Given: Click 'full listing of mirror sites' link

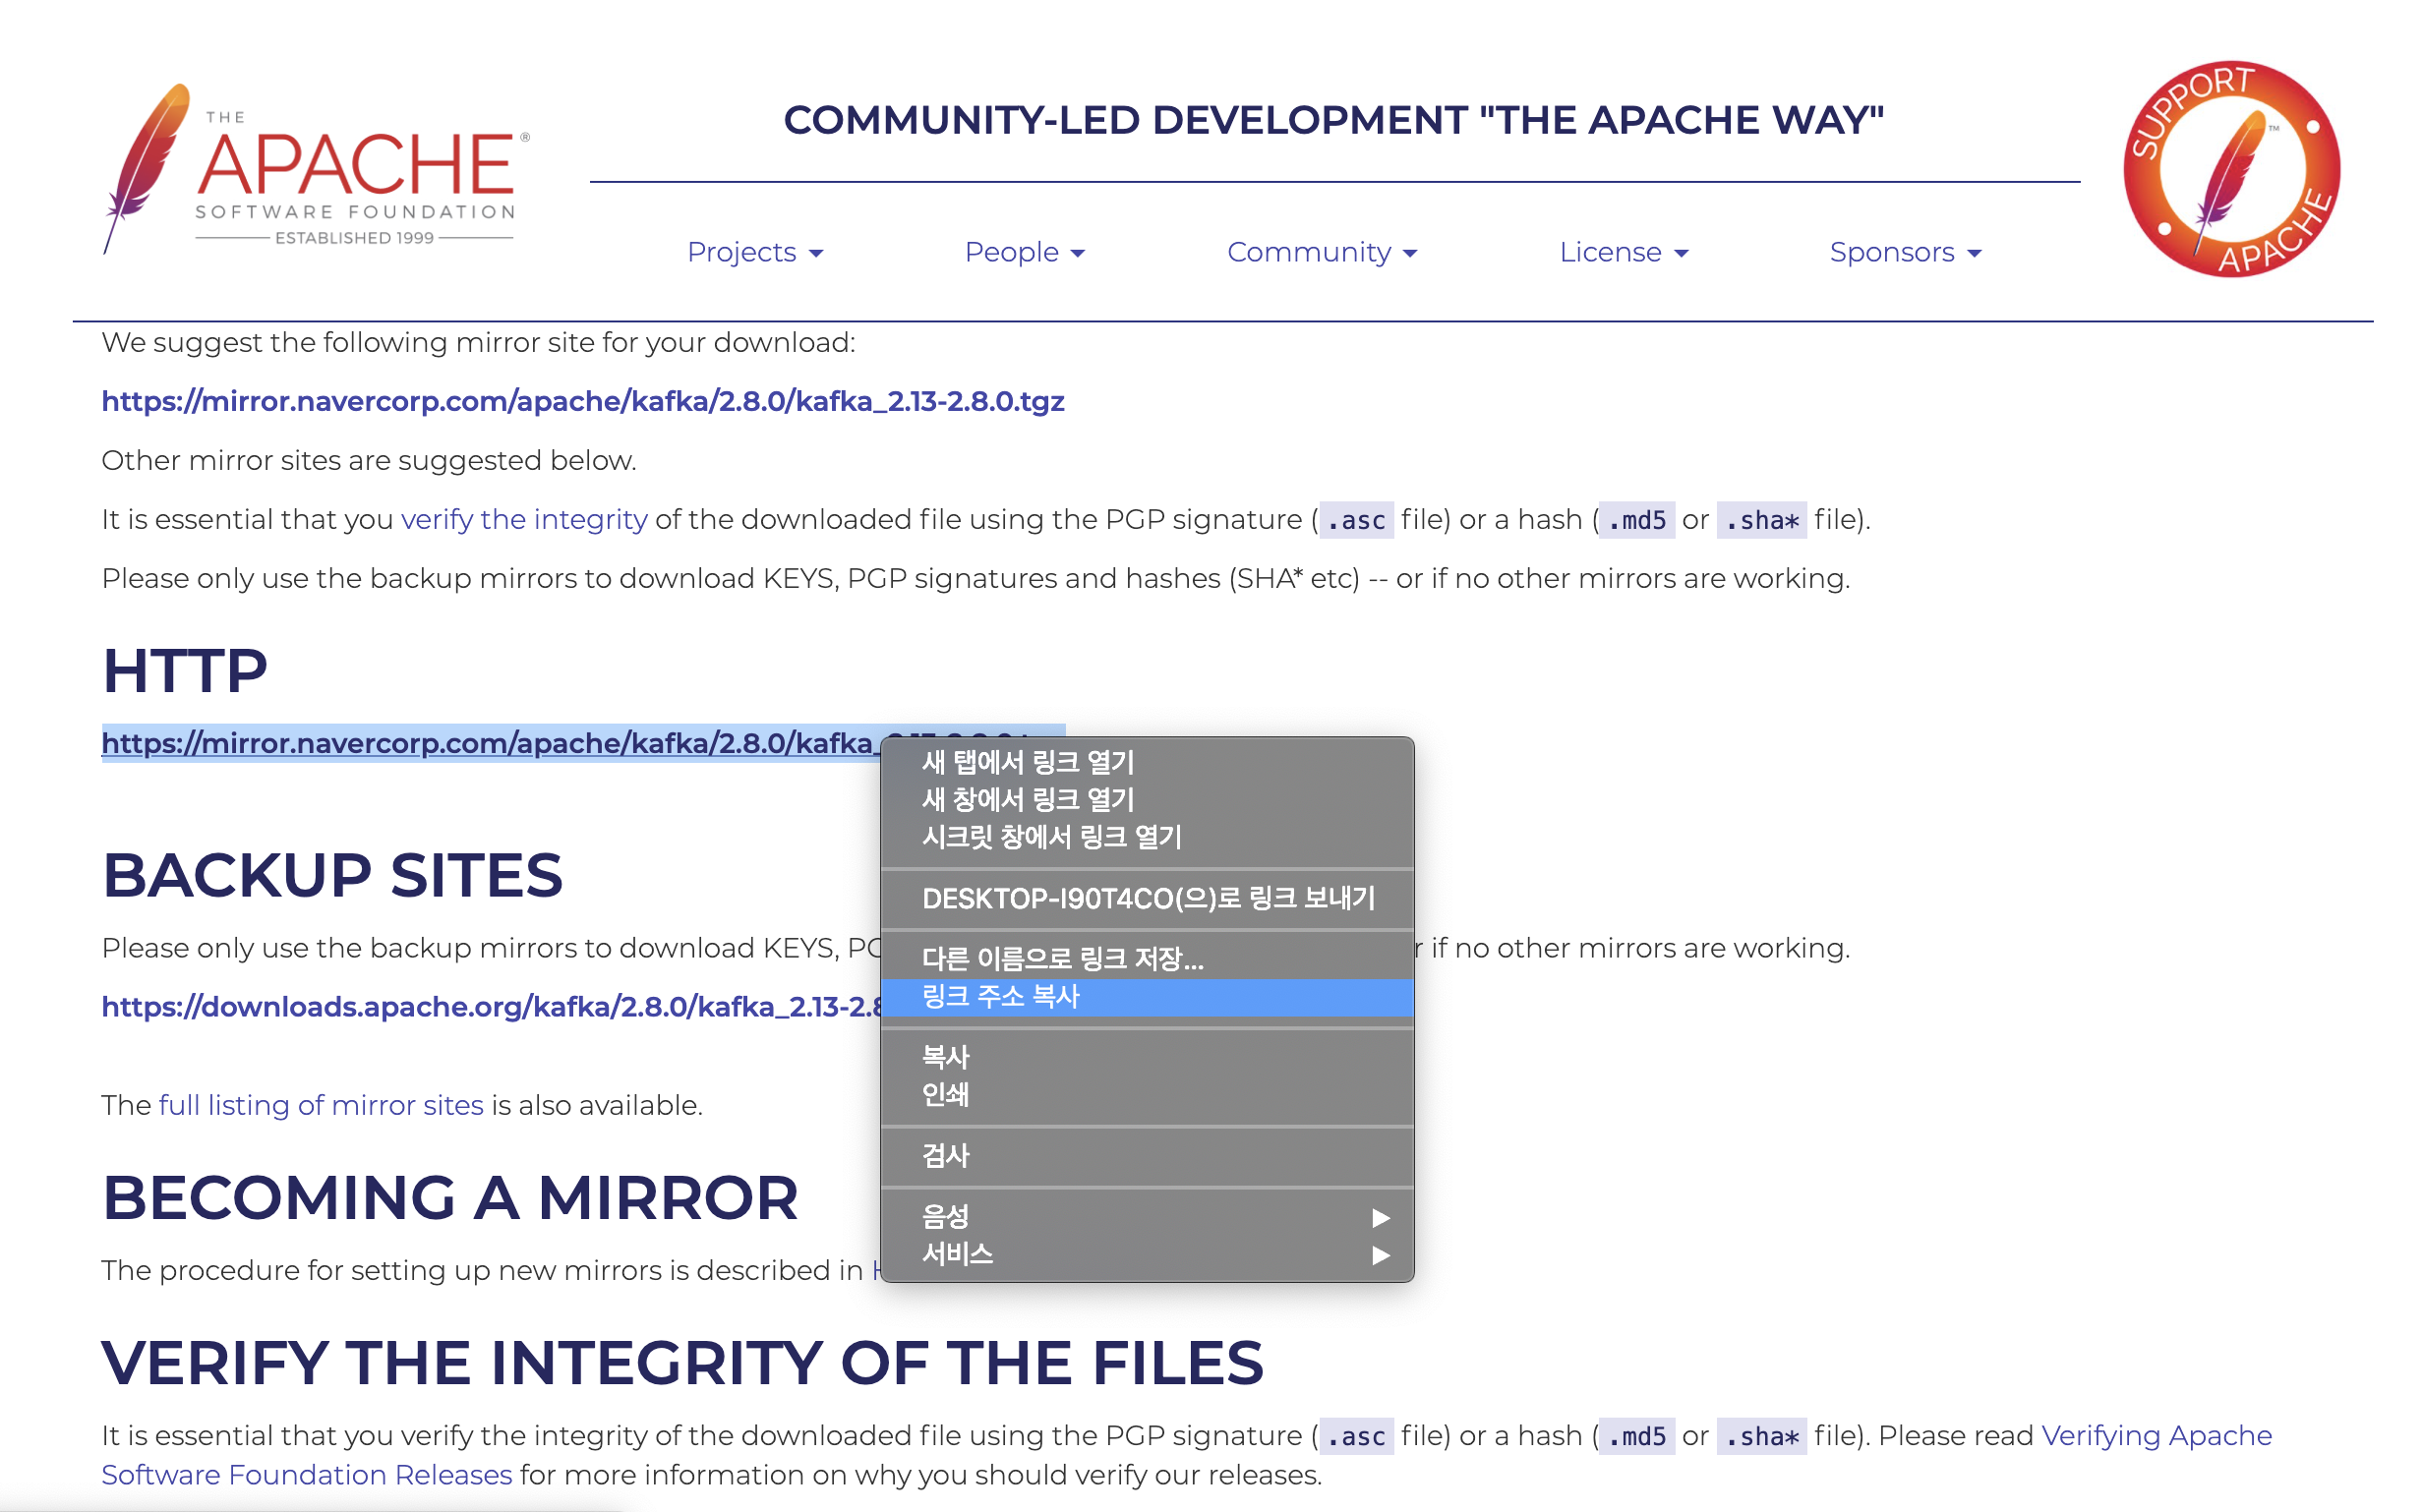Looking at the screenshot, I should pyautogui.click(x=321, y=1106).
